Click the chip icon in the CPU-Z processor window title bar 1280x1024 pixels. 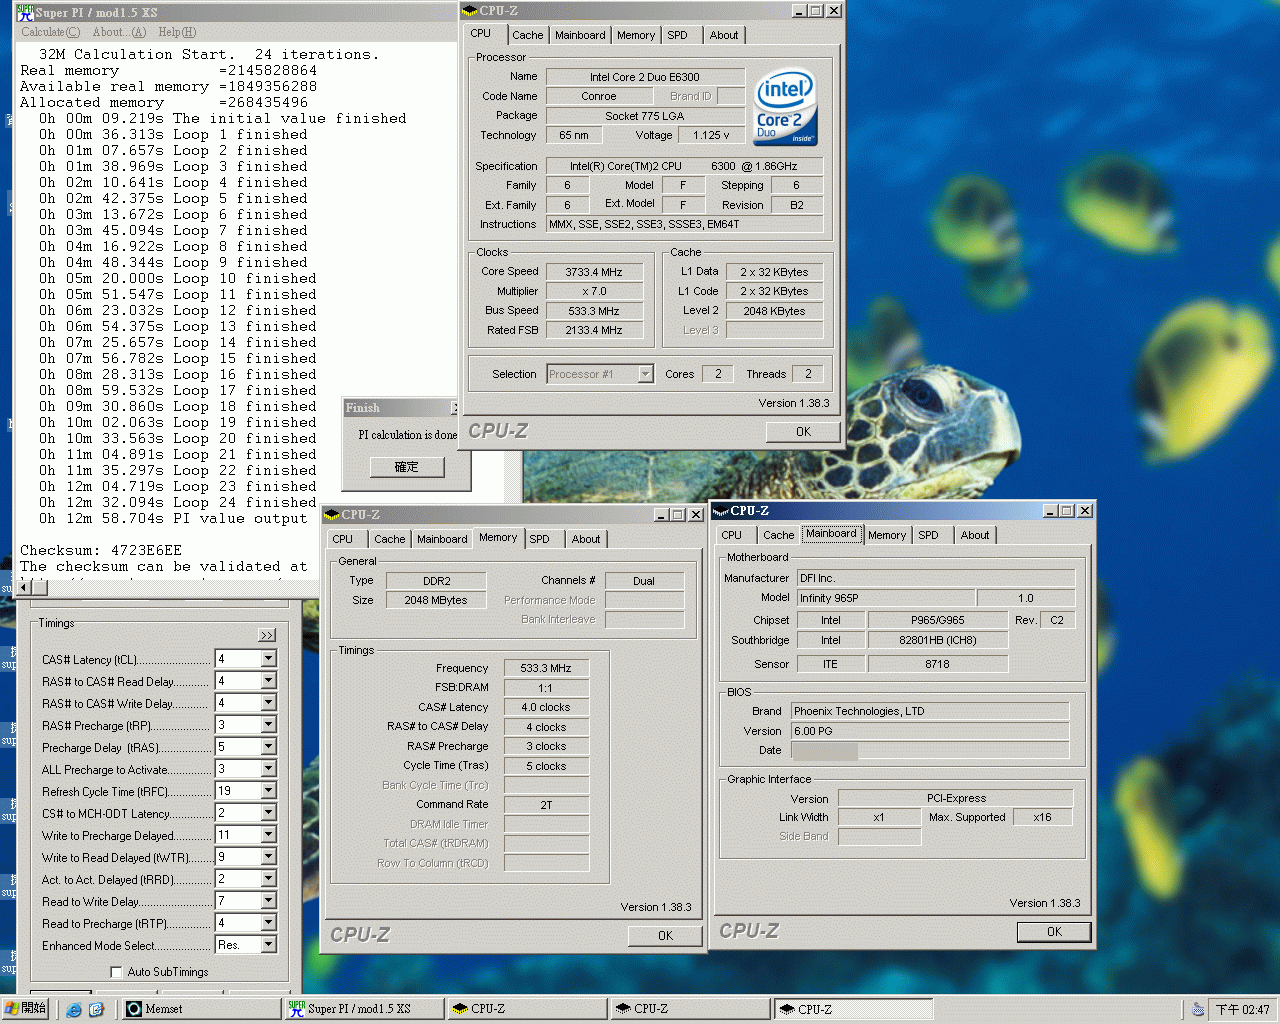[469, 11]
